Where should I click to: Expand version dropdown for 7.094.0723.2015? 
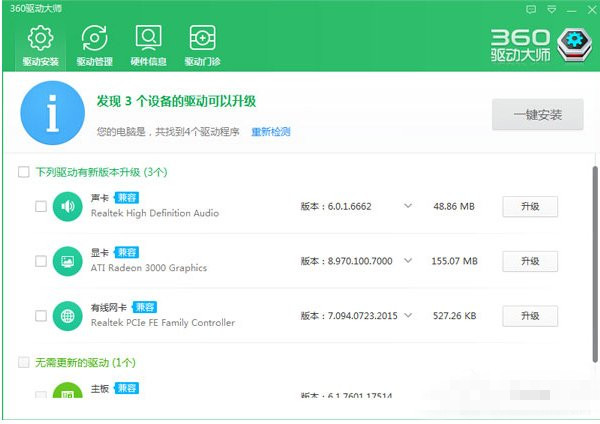[x=408, y=316]
